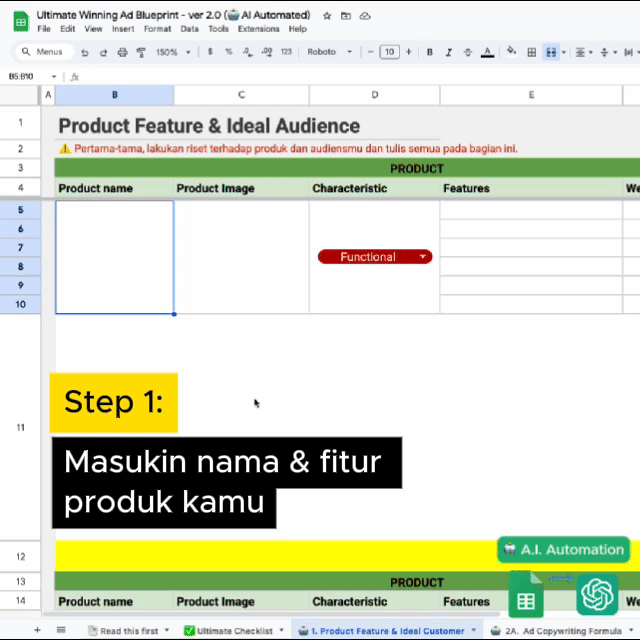Increase decimal places
The height and width of the screenshot is (640, 640).
267,52
